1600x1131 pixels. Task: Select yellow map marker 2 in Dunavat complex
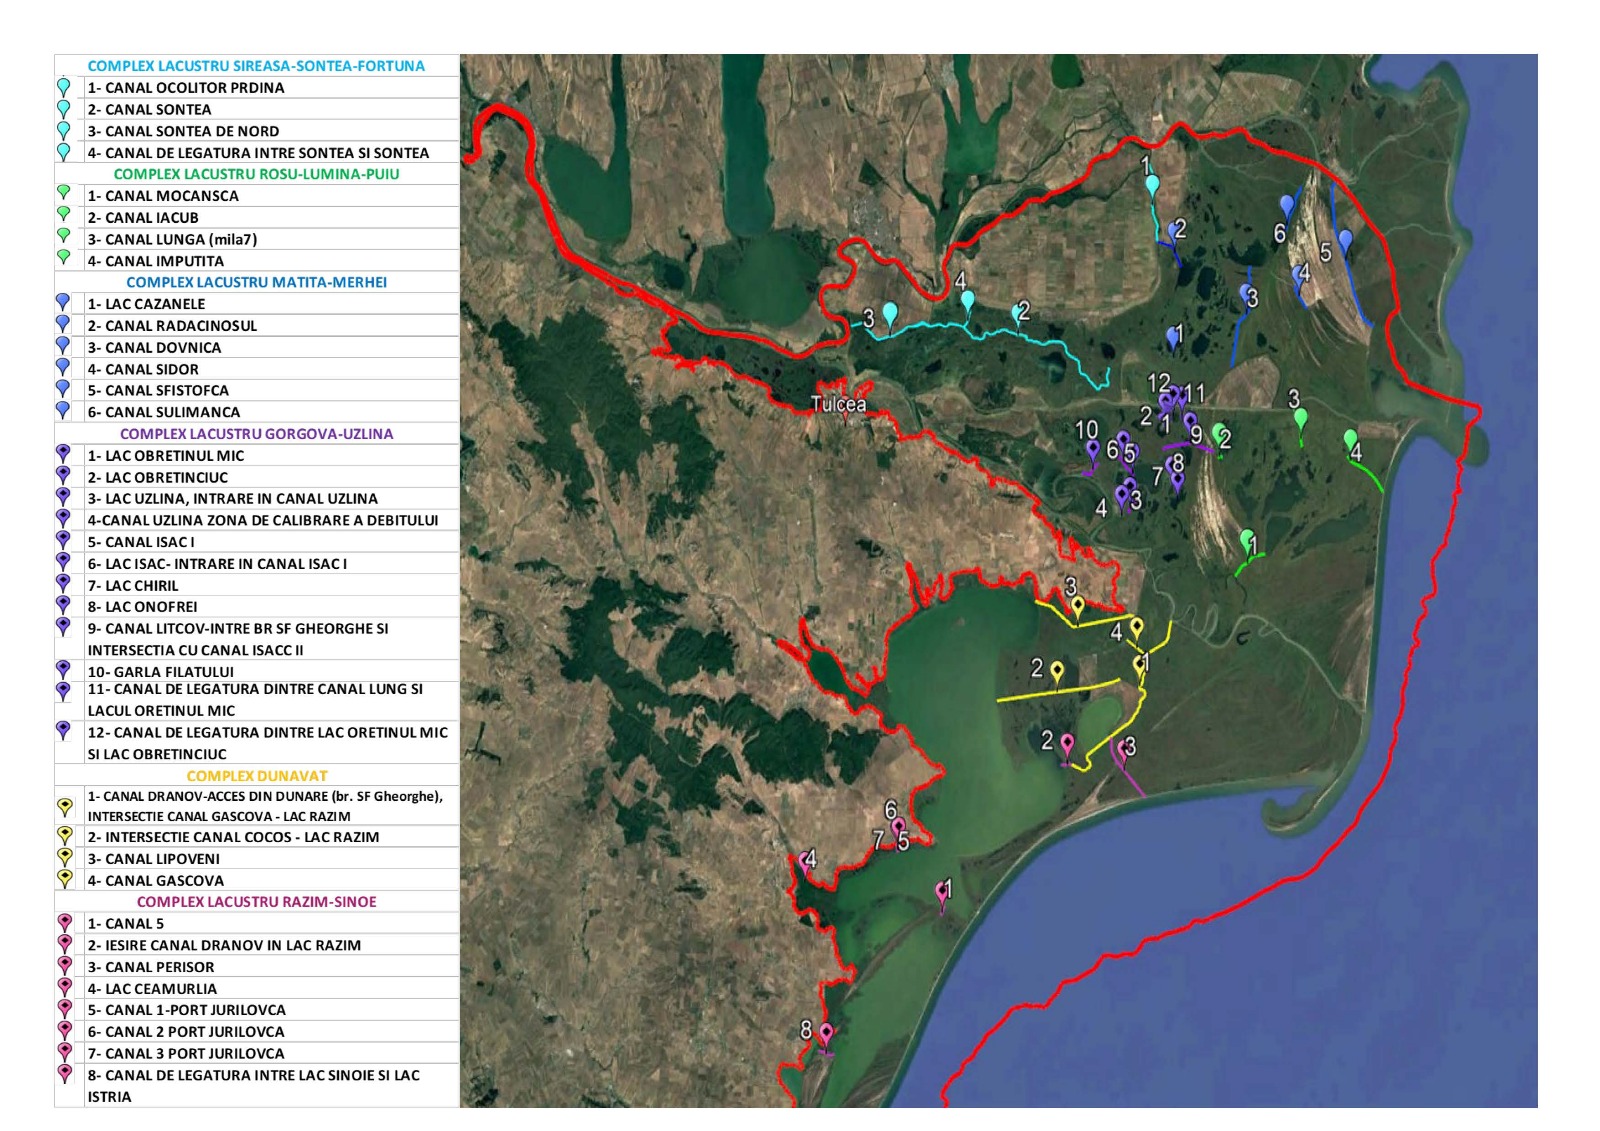pyautogui.click(x=1057, y=670)
